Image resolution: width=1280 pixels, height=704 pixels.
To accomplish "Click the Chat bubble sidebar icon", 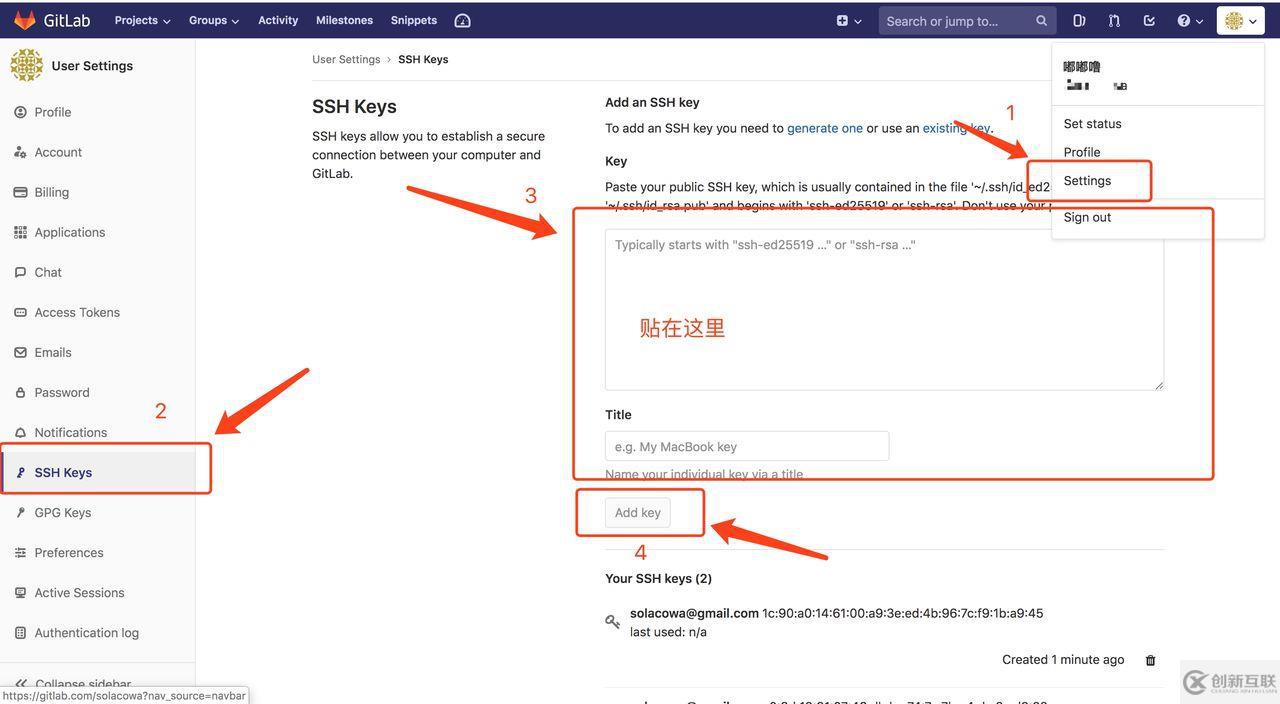I will 20,272.
